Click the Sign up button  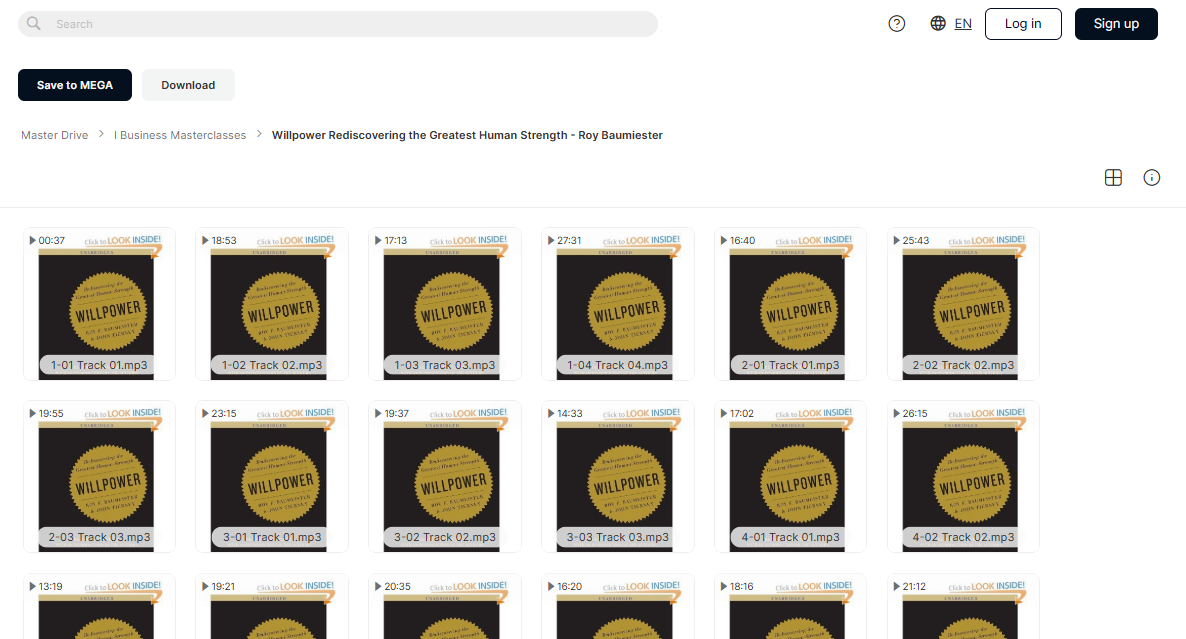pyautogui.click(x=1116, y=23)
